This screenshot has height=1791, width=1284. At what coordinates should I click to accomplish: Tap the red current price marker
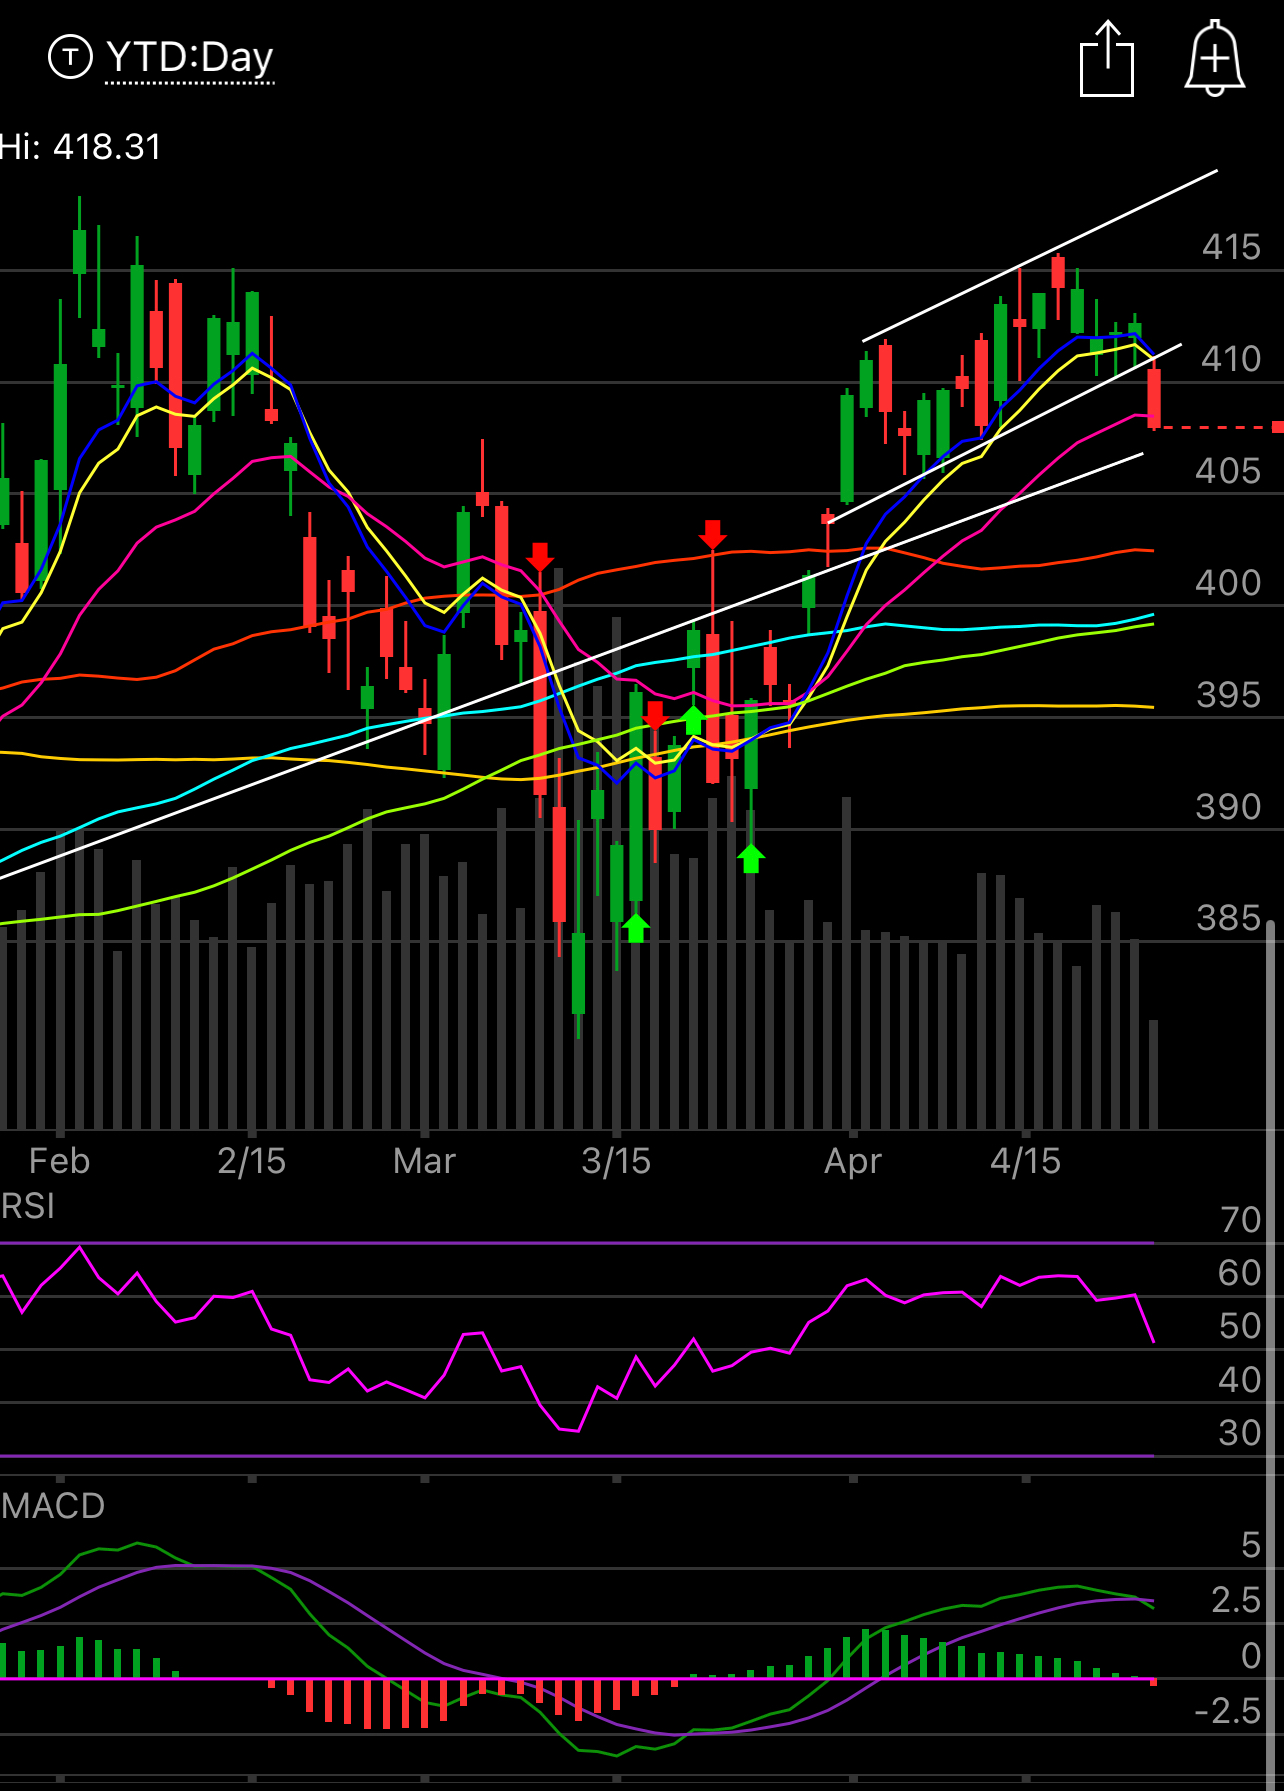(x=1277, y=427)
